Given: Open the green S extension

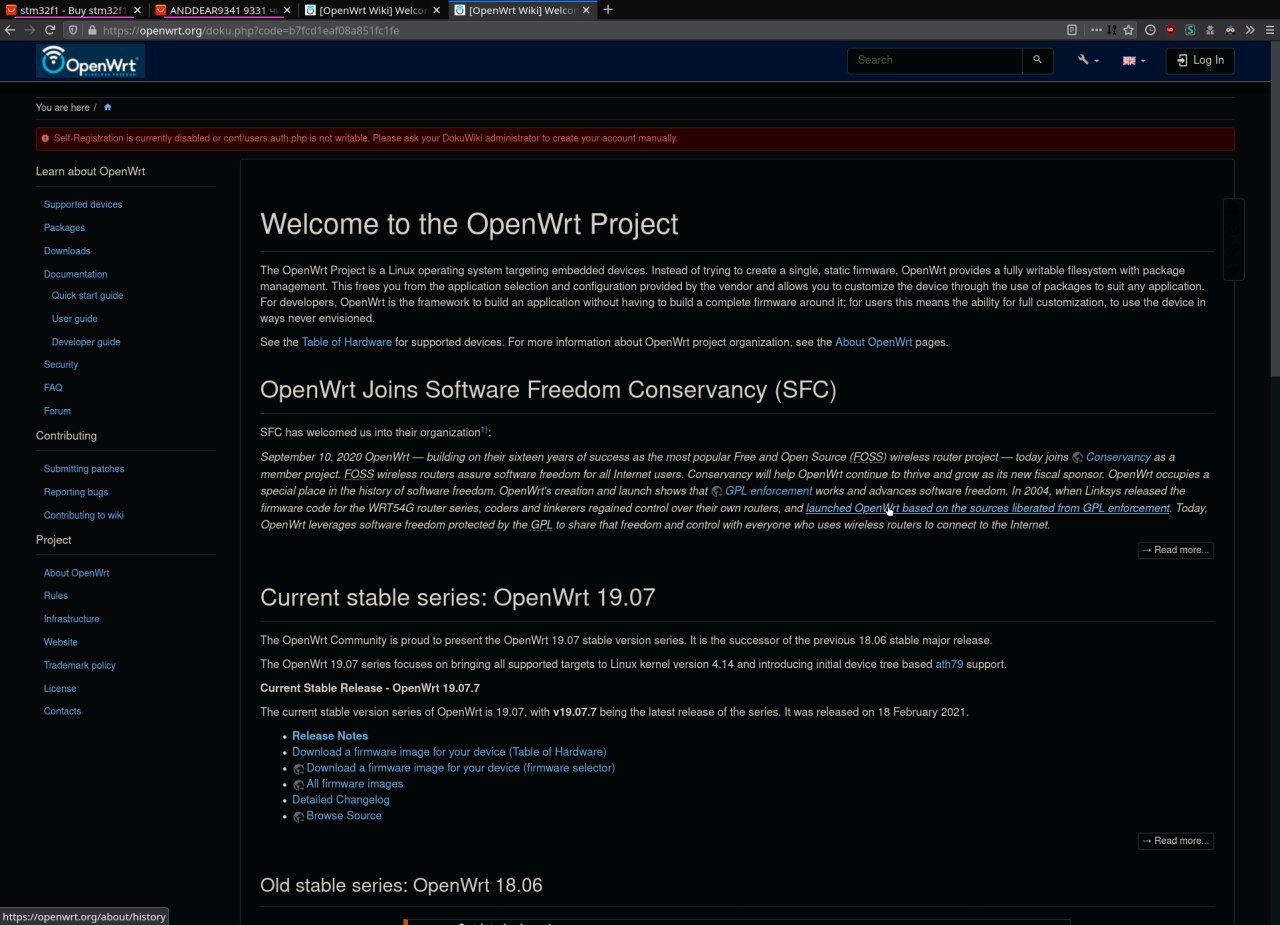Looking at the screenshot, I should [x=1190, y=30].
